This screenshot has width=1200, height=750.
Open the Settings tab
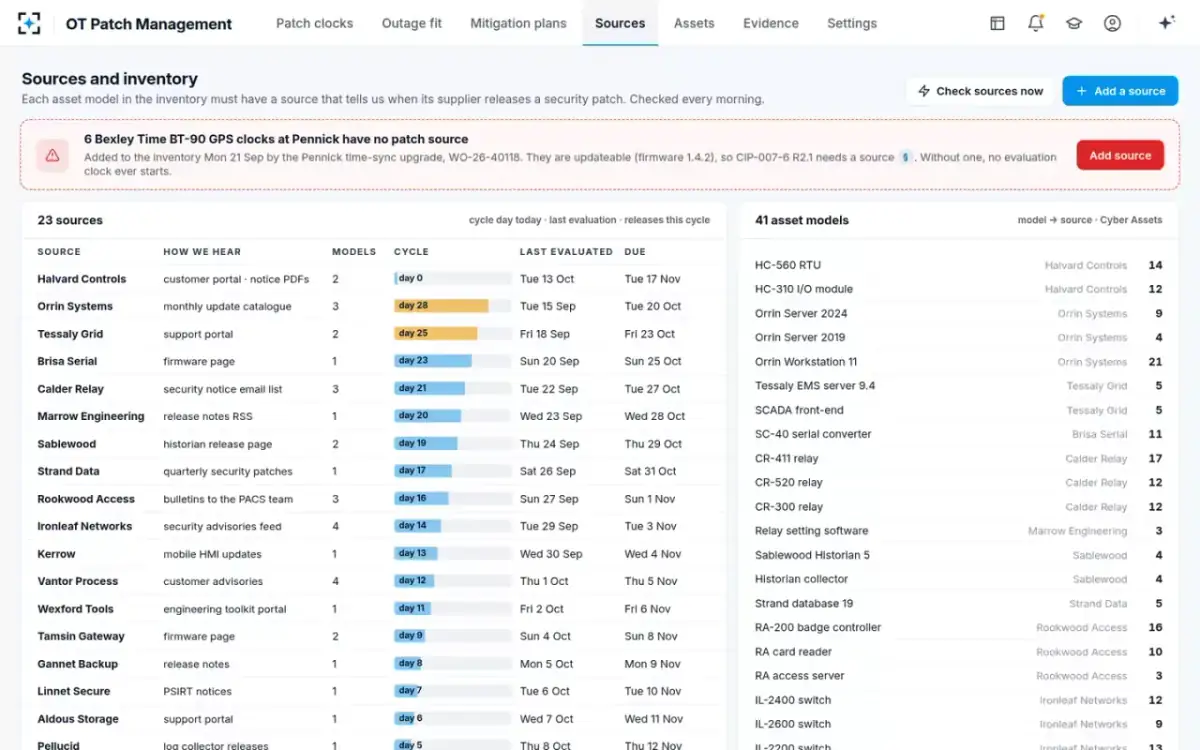click(852, 23)
